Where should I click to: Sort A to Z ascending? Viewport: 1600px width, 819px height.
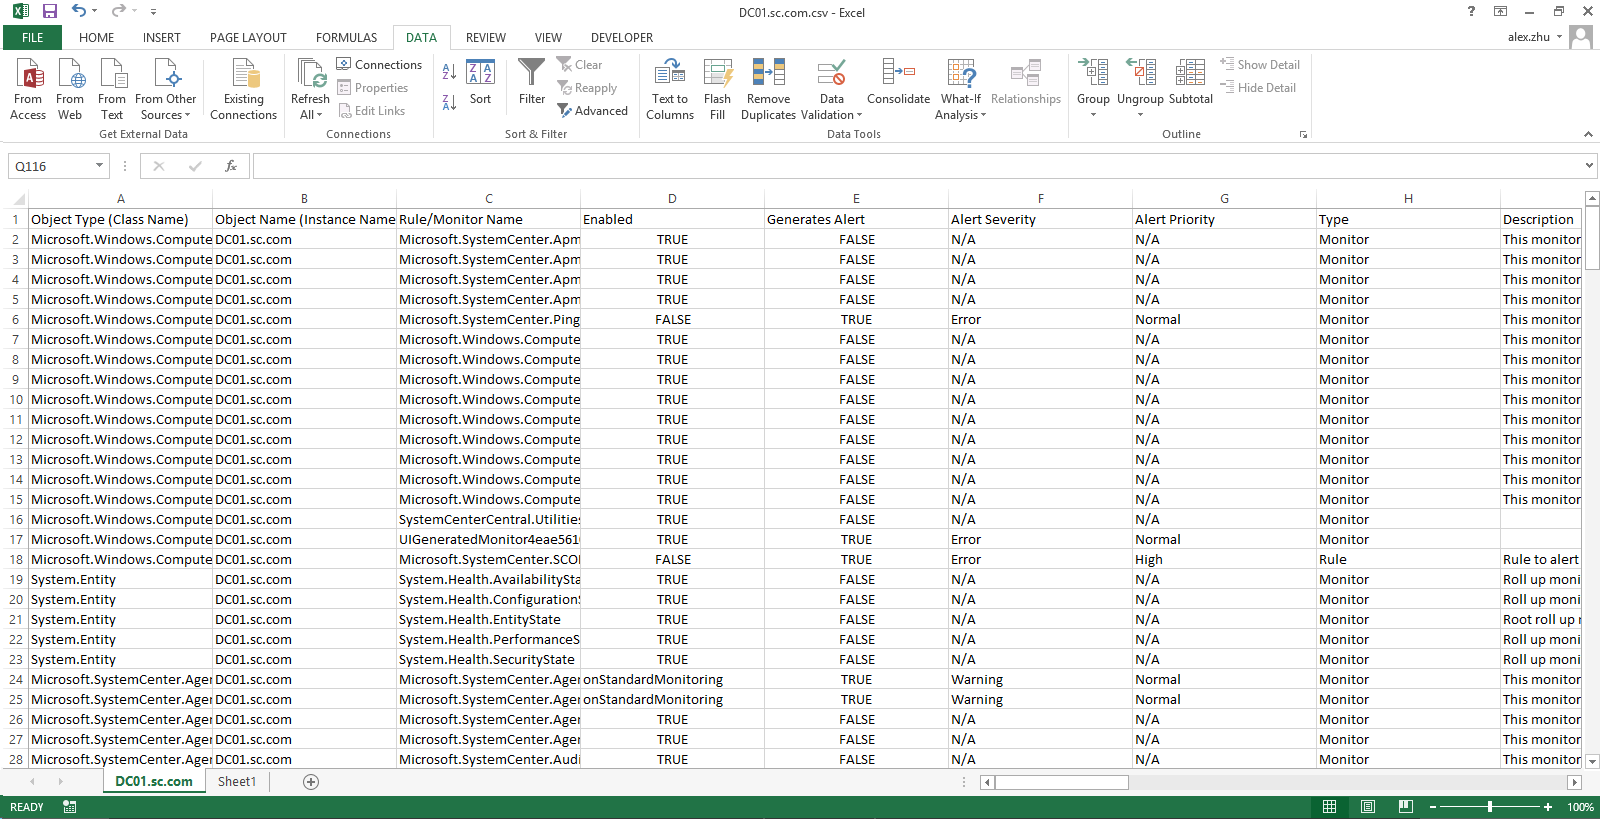pos(449,72)
